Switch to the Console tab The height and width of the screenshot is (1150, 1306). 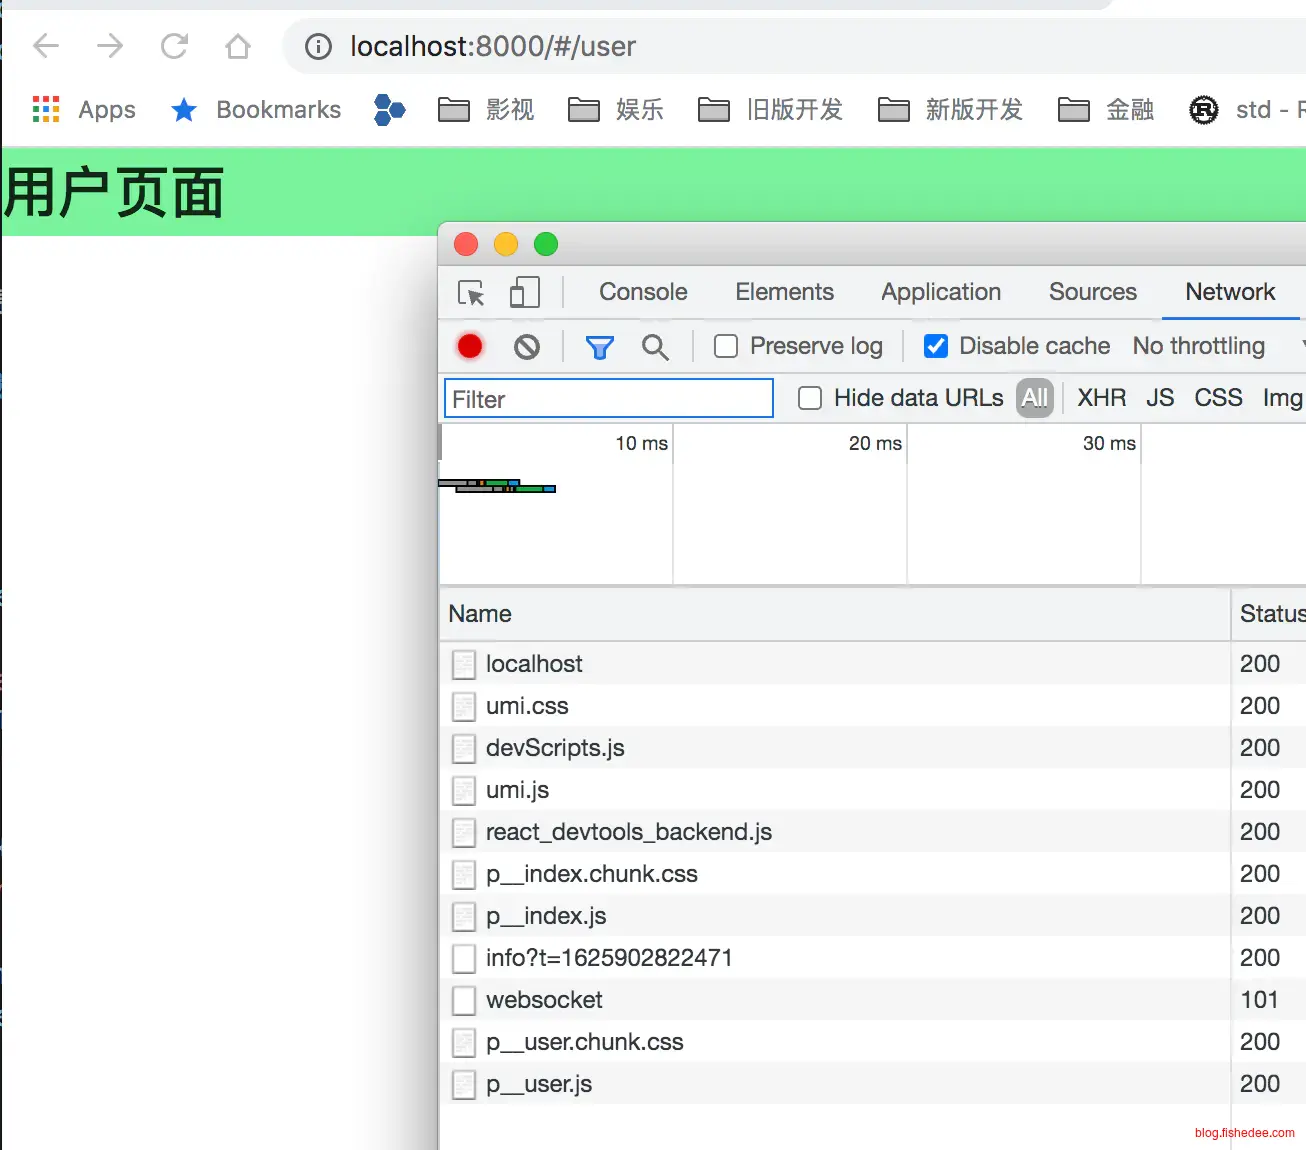[643, 292]
